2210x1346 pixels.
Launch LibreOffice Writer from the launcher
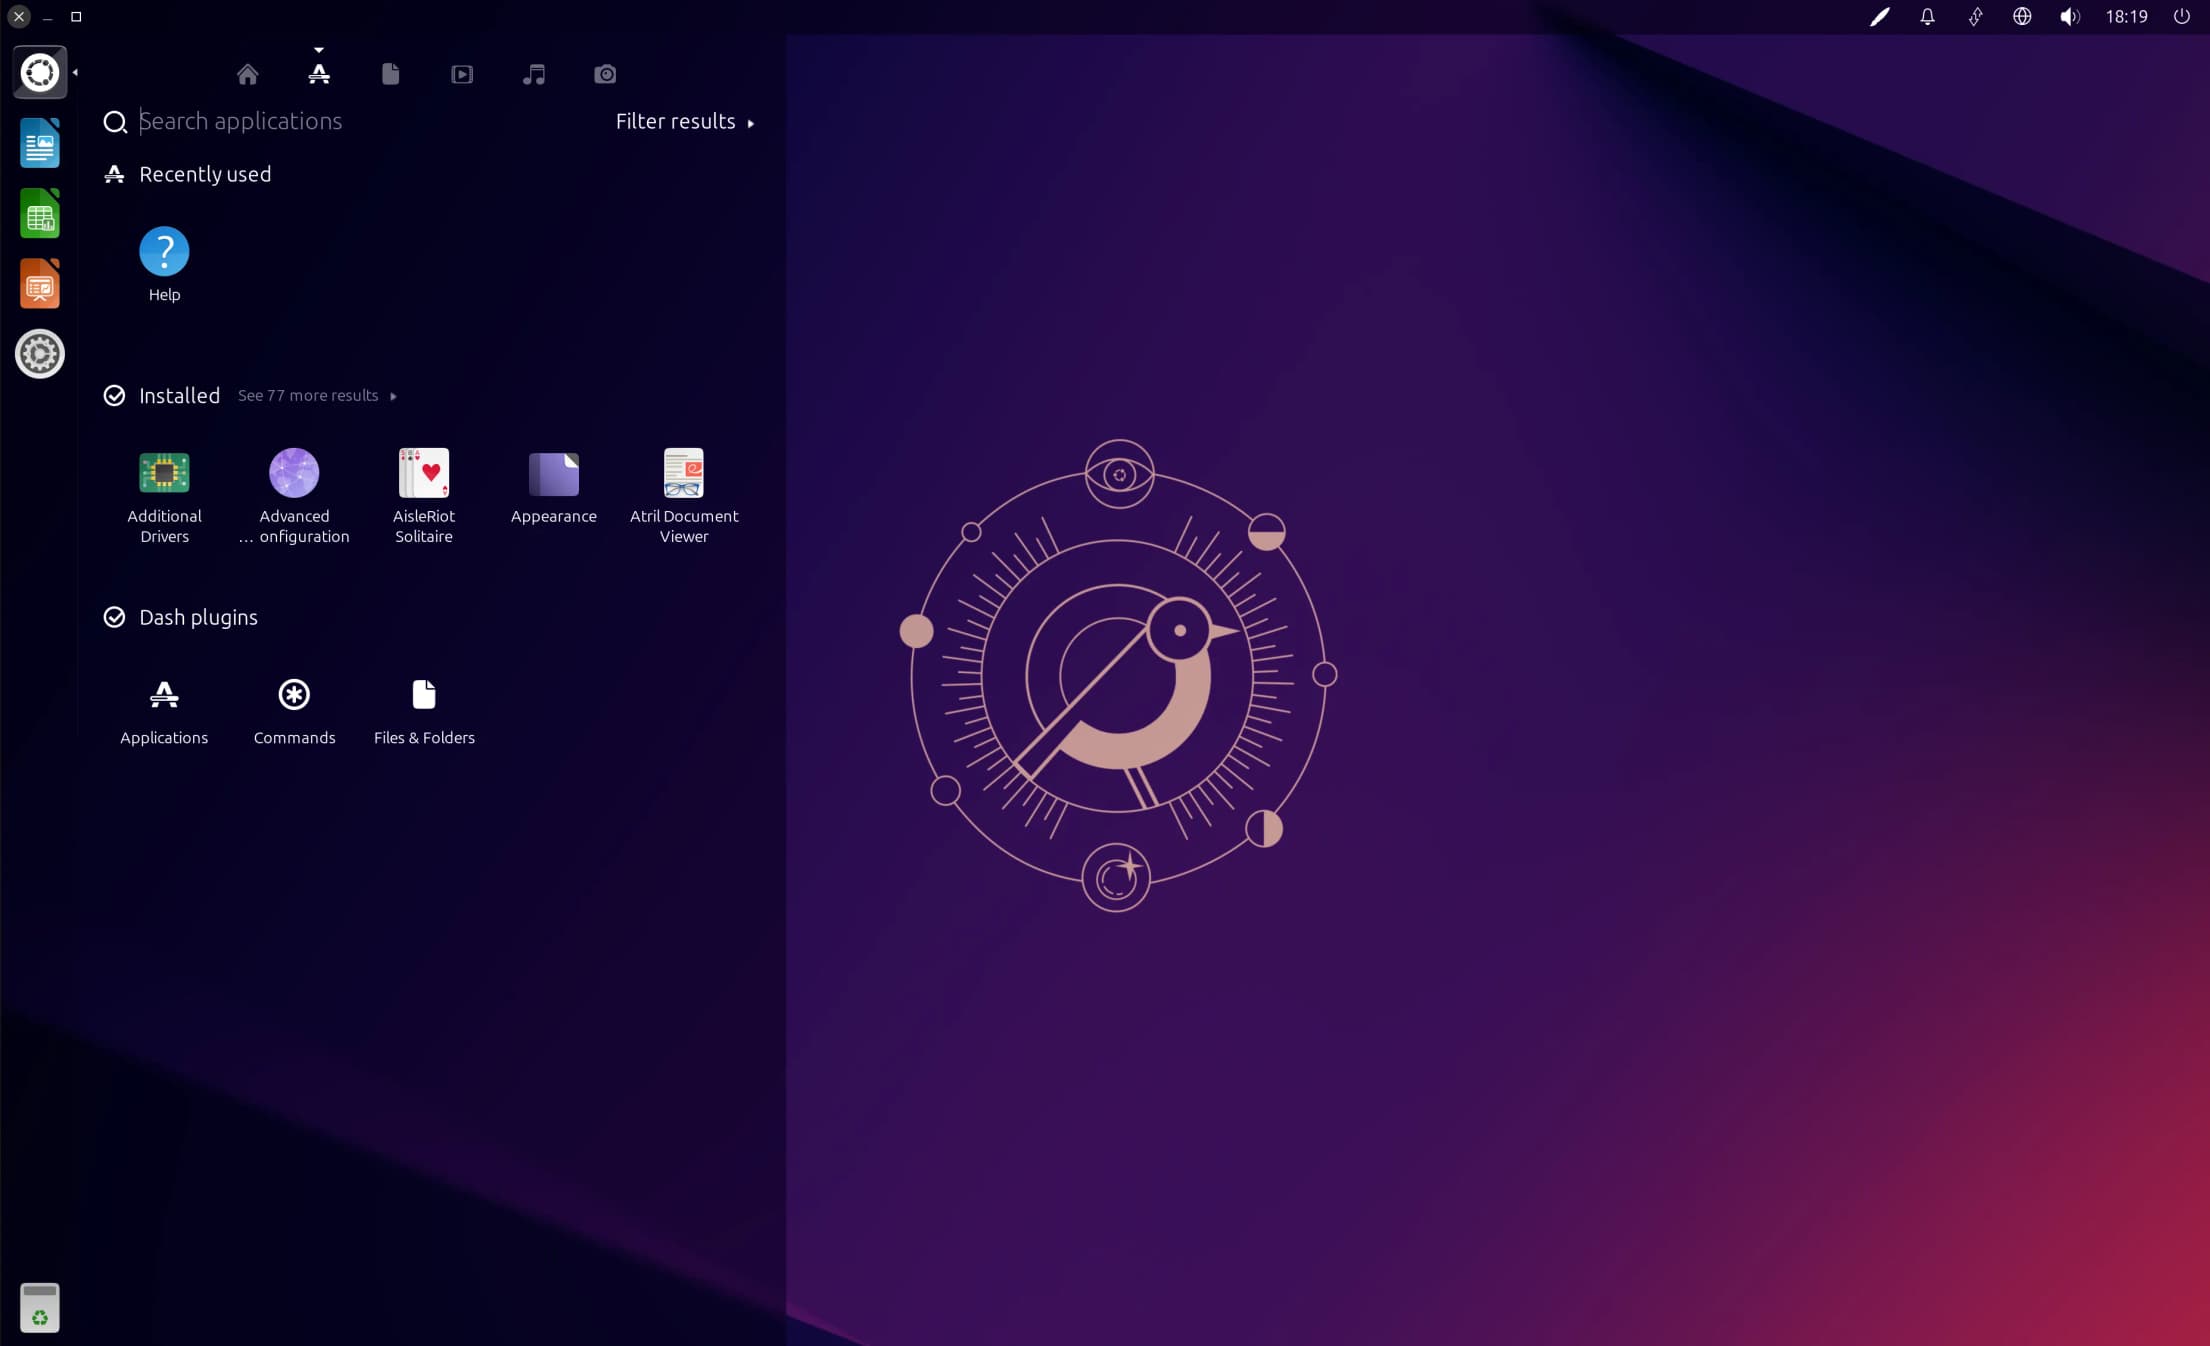pyautogui.click(x=39, y=143)
